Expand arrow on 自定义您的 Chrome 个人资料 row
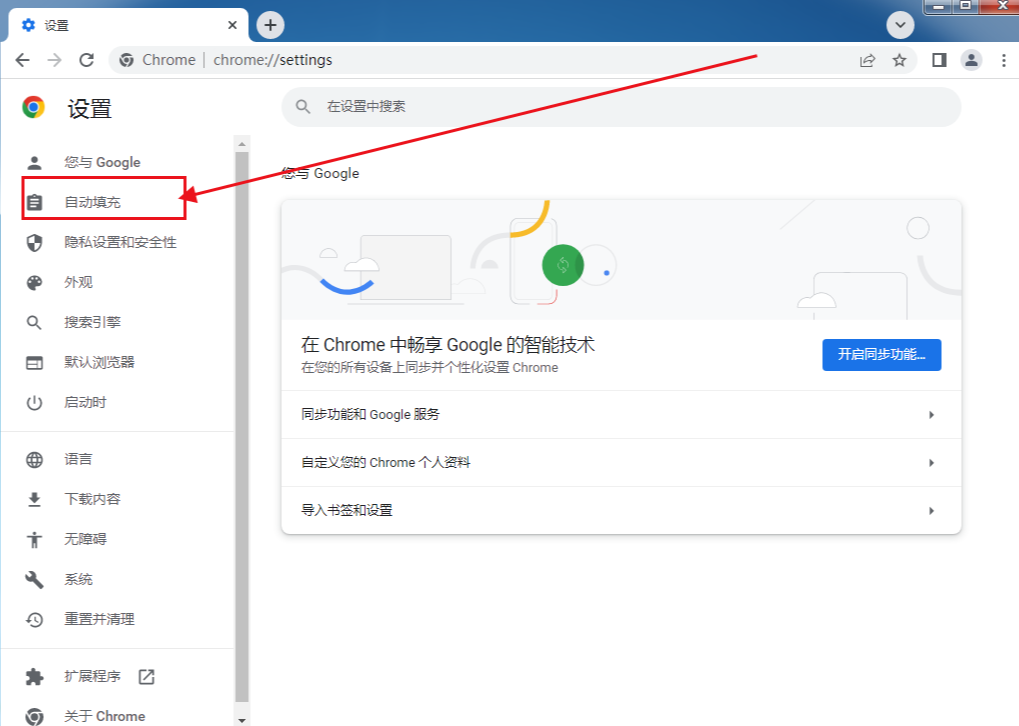This screenshot has width=1019, height=726. pyautogui.click(x=931, y=463)
